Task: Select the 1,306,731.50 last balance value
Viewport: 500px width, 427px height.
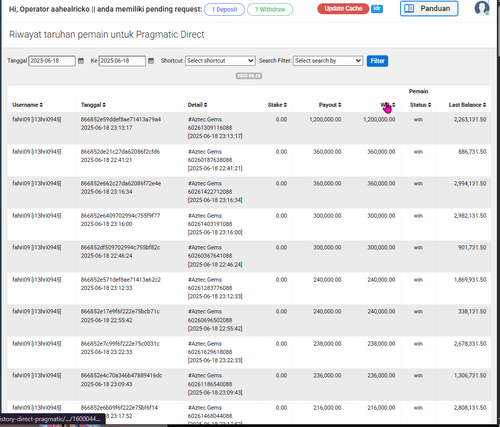Action: pyautogui.click(x=470, y=375)
